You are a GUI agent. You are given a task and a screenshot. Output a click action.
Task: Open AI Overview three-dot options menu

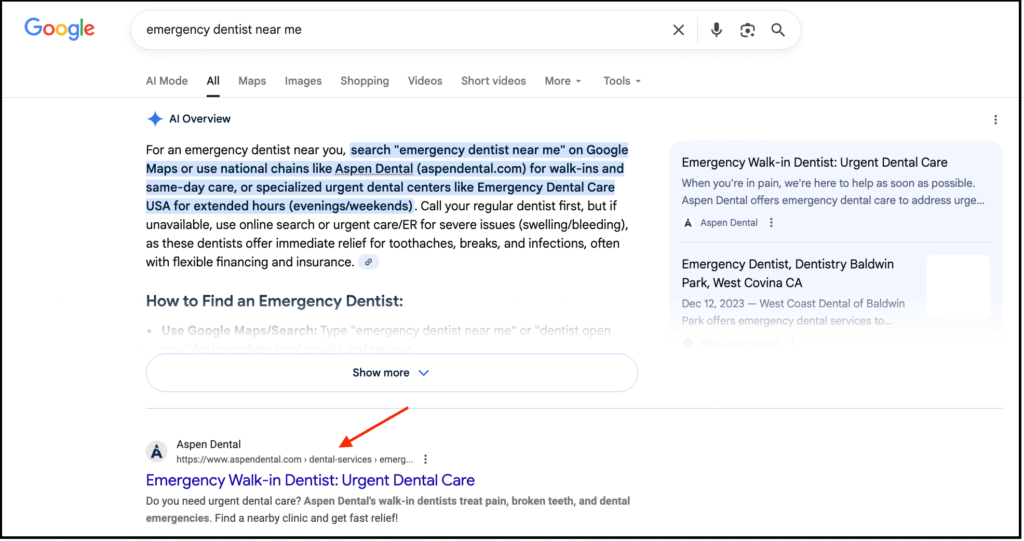point(995,120)
